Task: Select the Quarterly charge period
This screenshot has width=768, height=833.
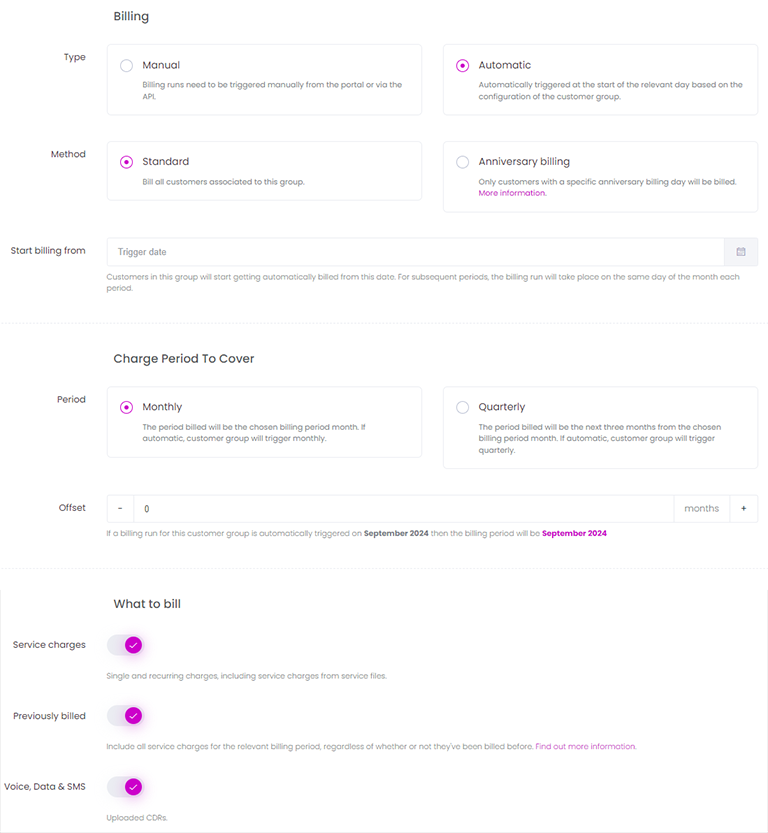Action: (463, 407)
